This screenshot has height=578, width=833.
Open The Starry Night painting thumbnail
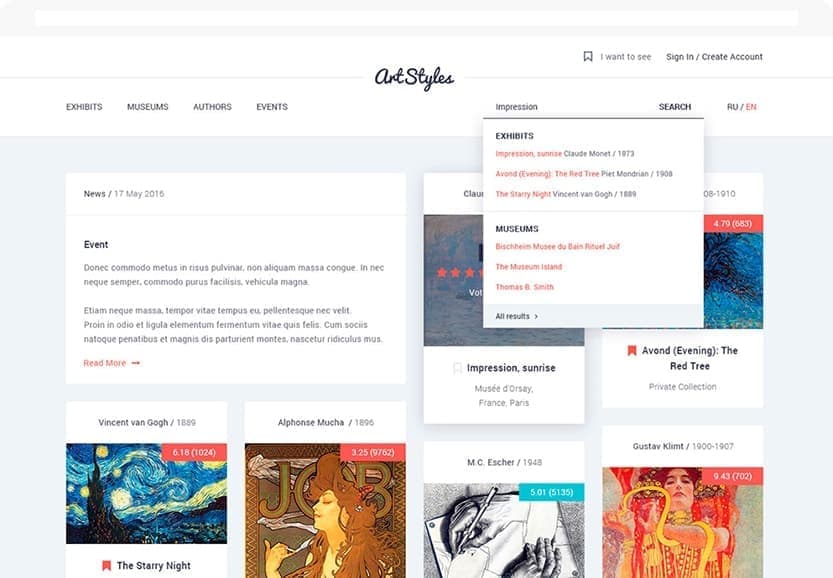pyautogui.click(x=146, y=494)
